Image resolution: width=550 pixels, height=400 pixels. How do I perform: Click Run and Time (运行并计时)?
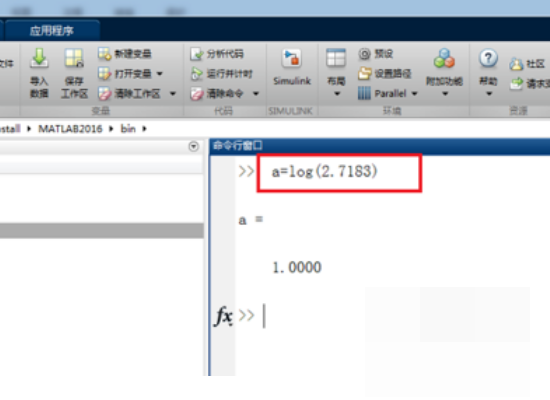[x=222, y=74]
